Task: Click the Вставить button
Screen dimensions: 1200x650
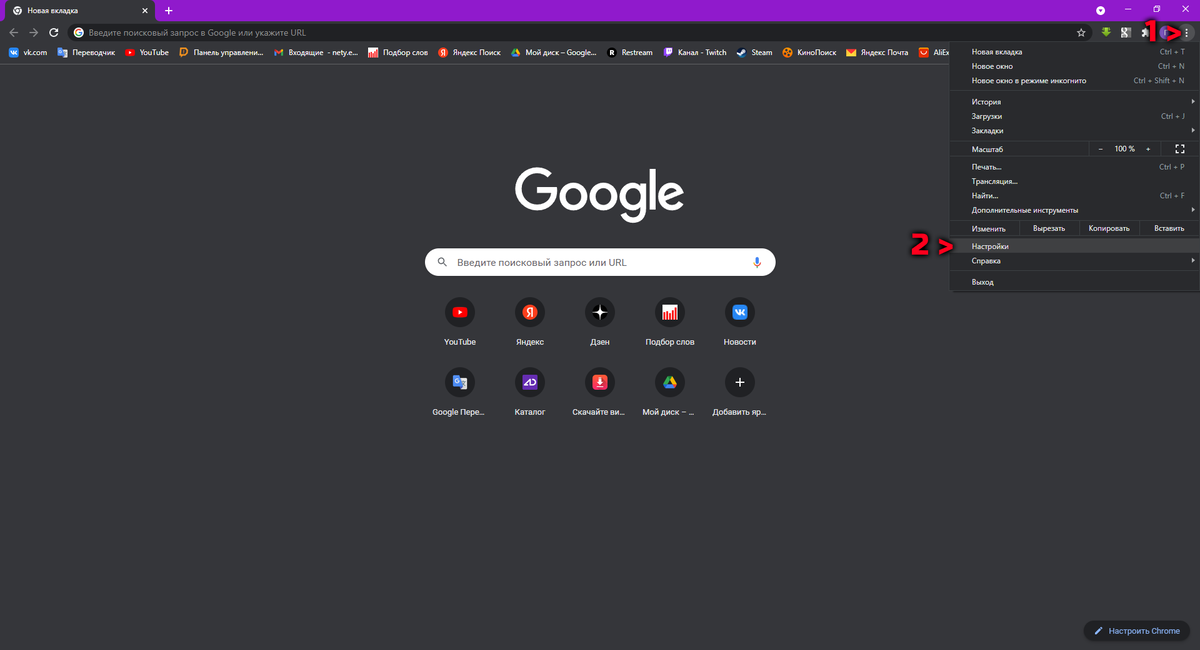Action: point(1169,228)
